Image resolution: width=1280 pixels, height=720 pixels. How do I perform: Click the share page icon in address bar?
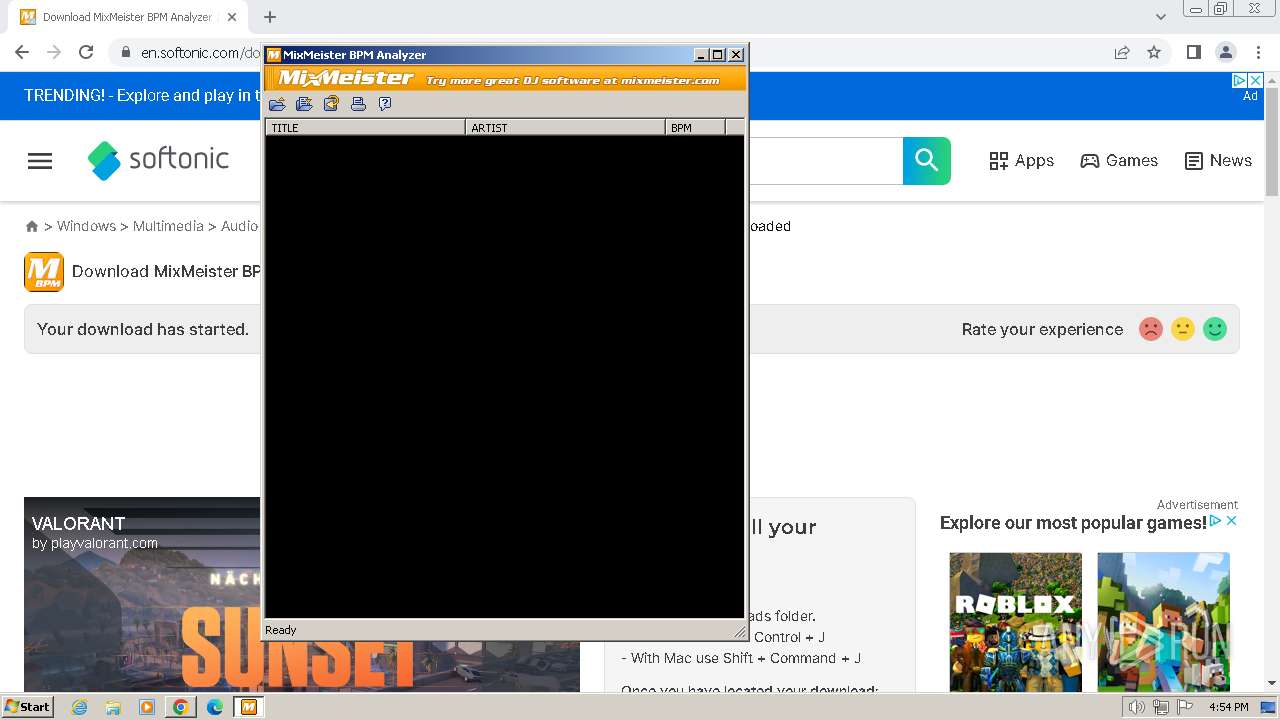pos(1122,52)
